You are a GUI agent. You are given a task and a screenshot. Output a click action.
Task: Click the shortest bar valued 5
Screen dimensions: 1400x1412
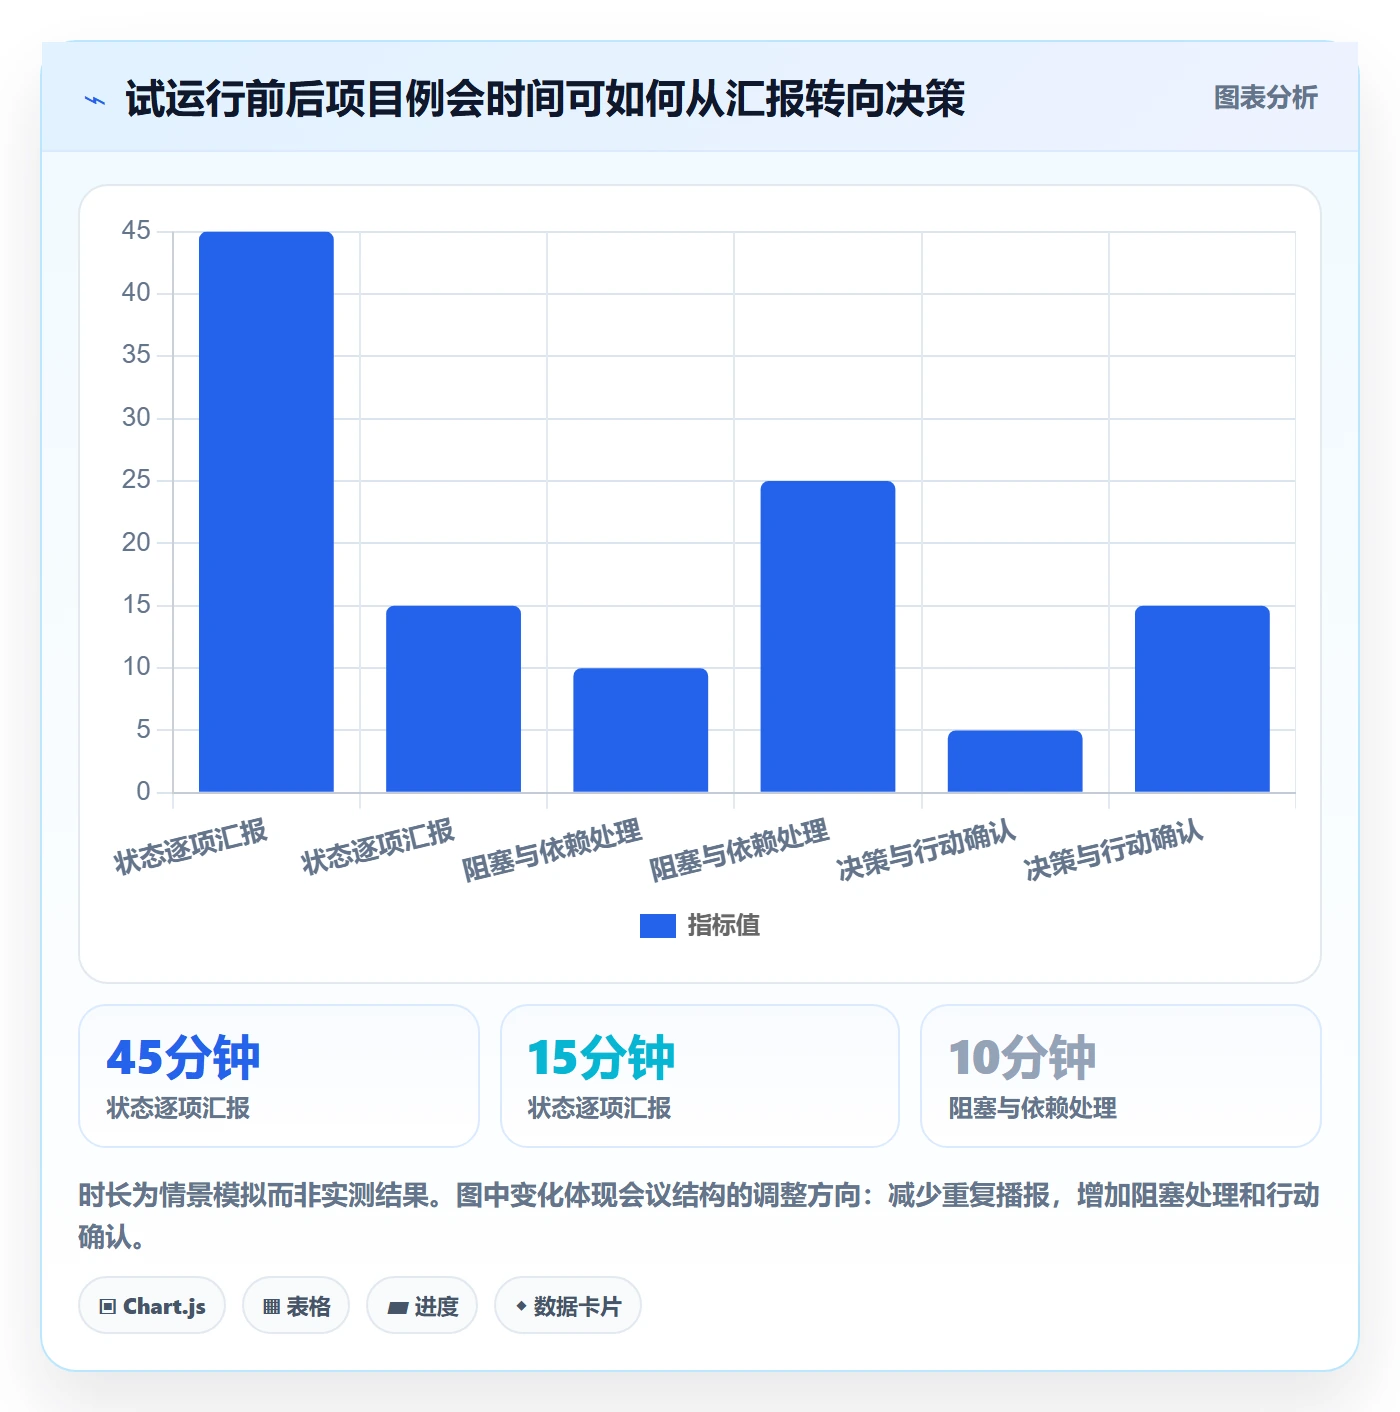pyautogui.click(x=1015, y=761)
